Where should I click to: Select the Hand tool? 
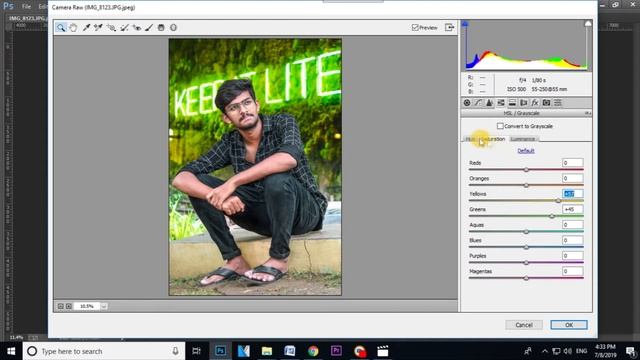(x=73, y=27)
